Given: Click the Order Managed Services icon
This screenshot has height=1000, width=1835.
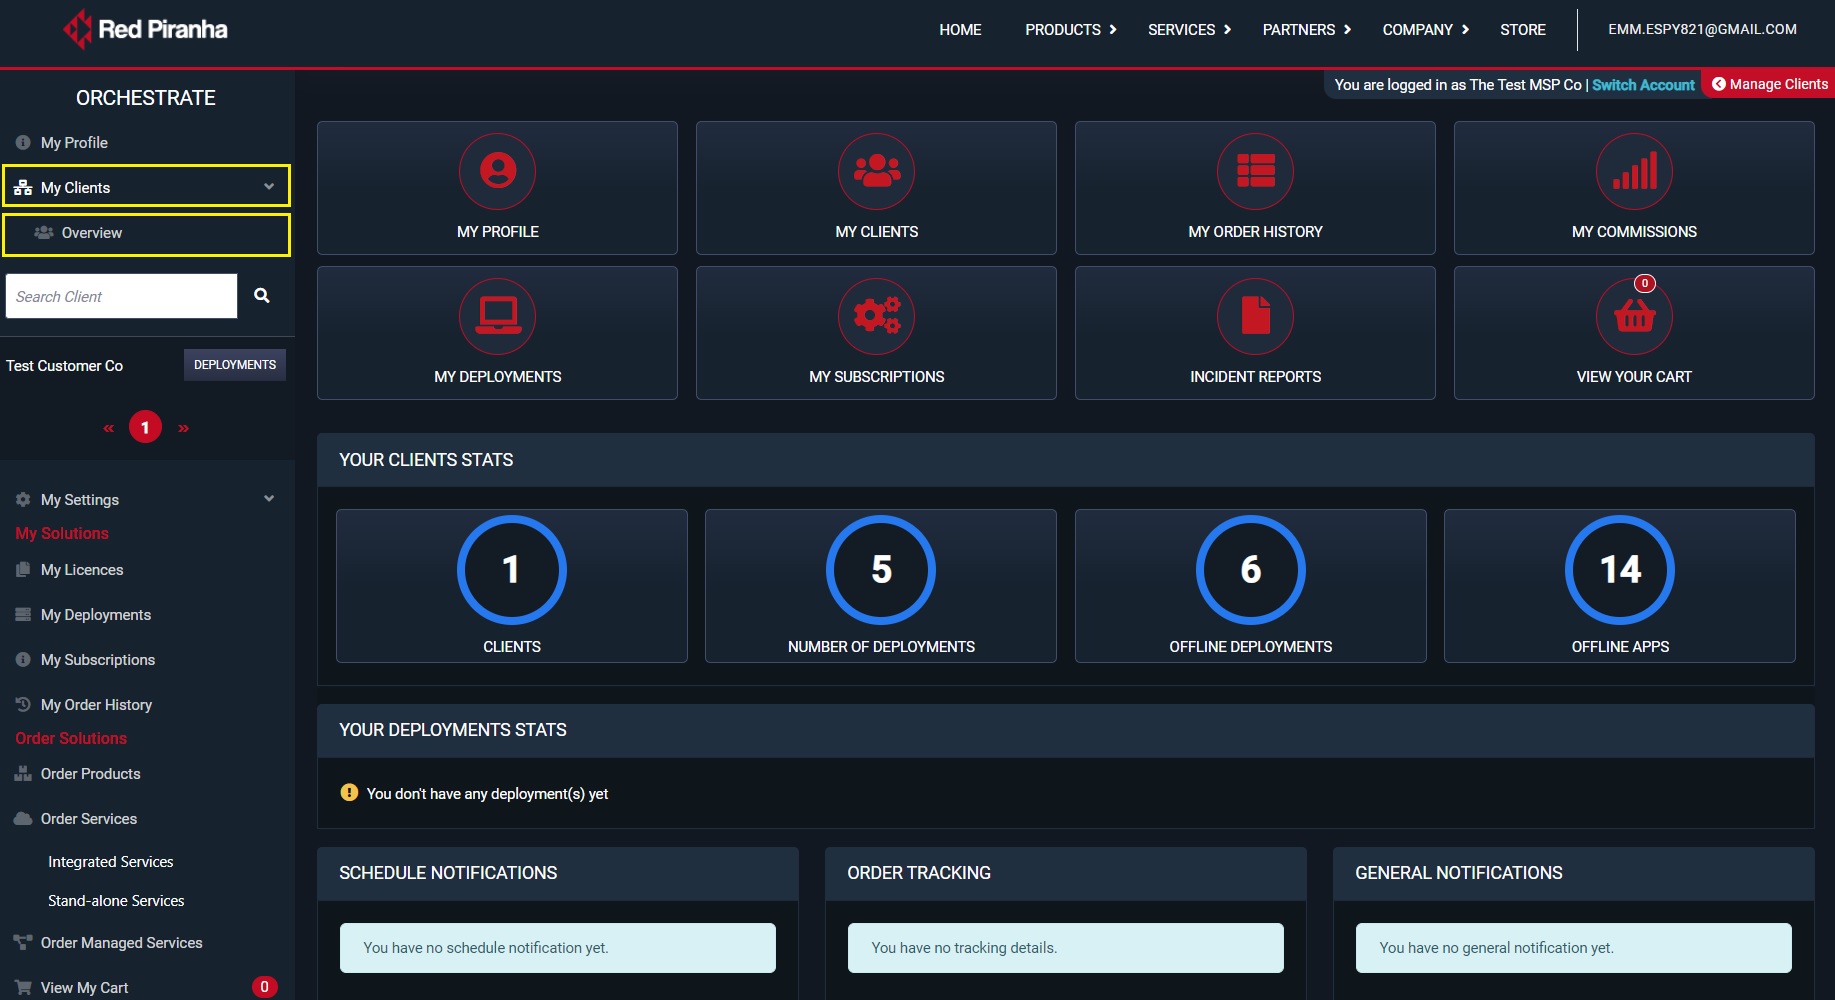Looking at the screenshot, I should coord(23,942).
